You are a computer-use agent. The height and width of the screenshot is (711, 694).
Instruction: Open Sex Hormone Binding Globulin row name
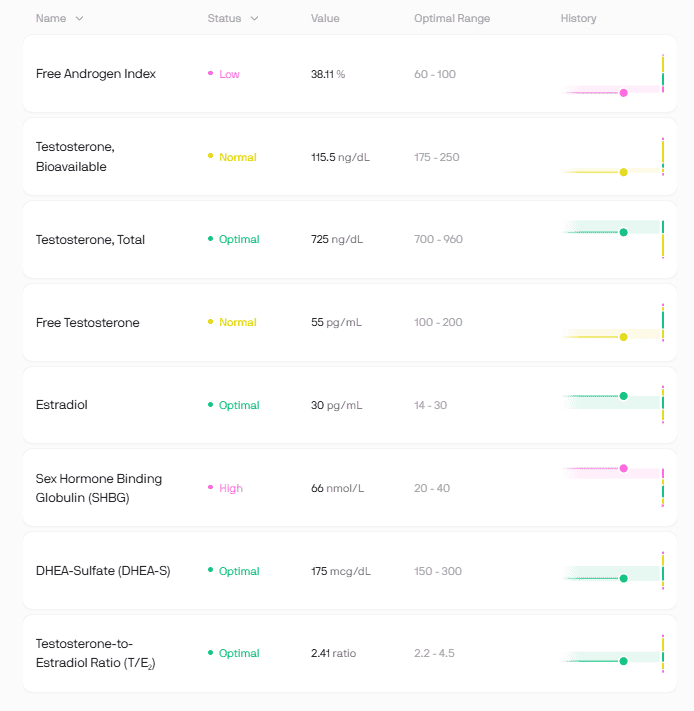pos(98,488)
